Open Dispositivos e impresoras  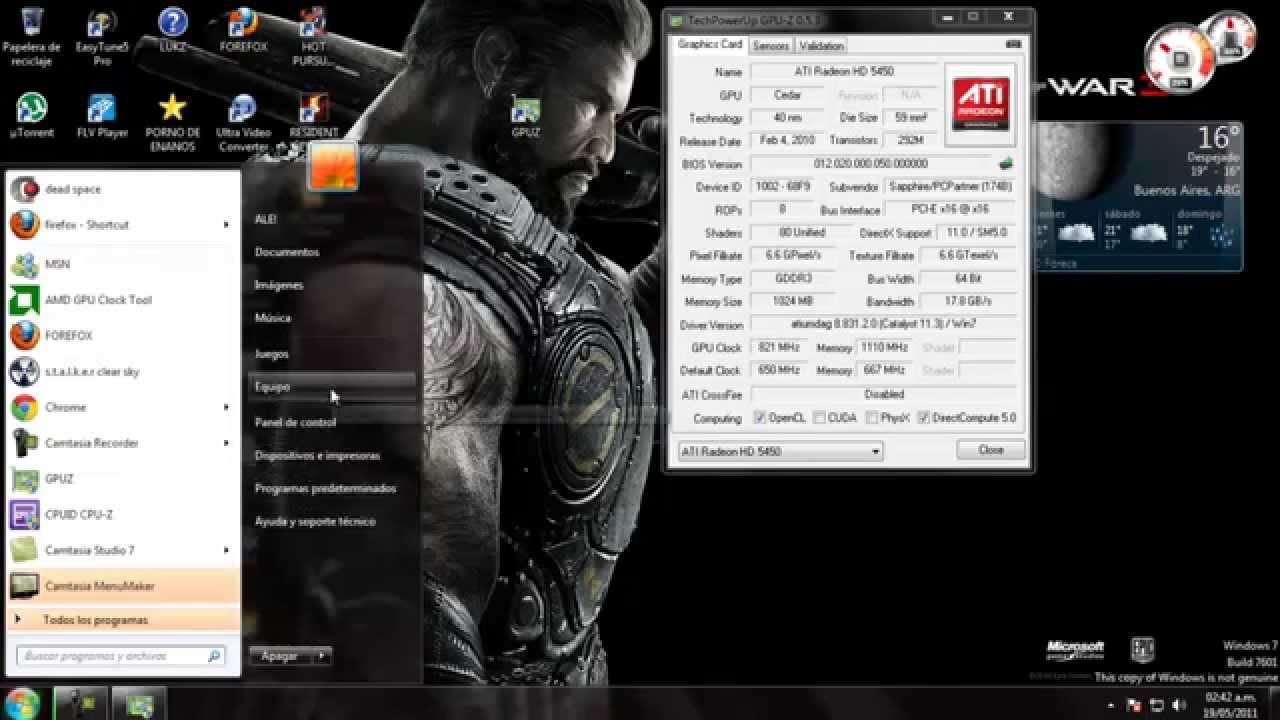[x=318, y=456]
